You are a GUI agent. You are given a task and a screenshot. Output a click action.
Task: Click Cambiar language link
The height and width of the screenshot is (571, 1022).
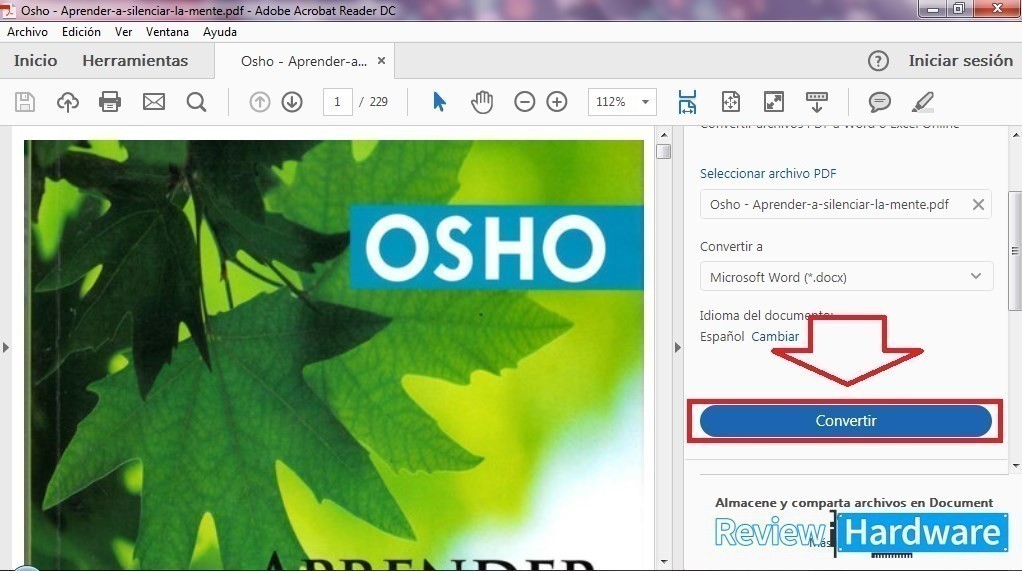tap(775, 337)
